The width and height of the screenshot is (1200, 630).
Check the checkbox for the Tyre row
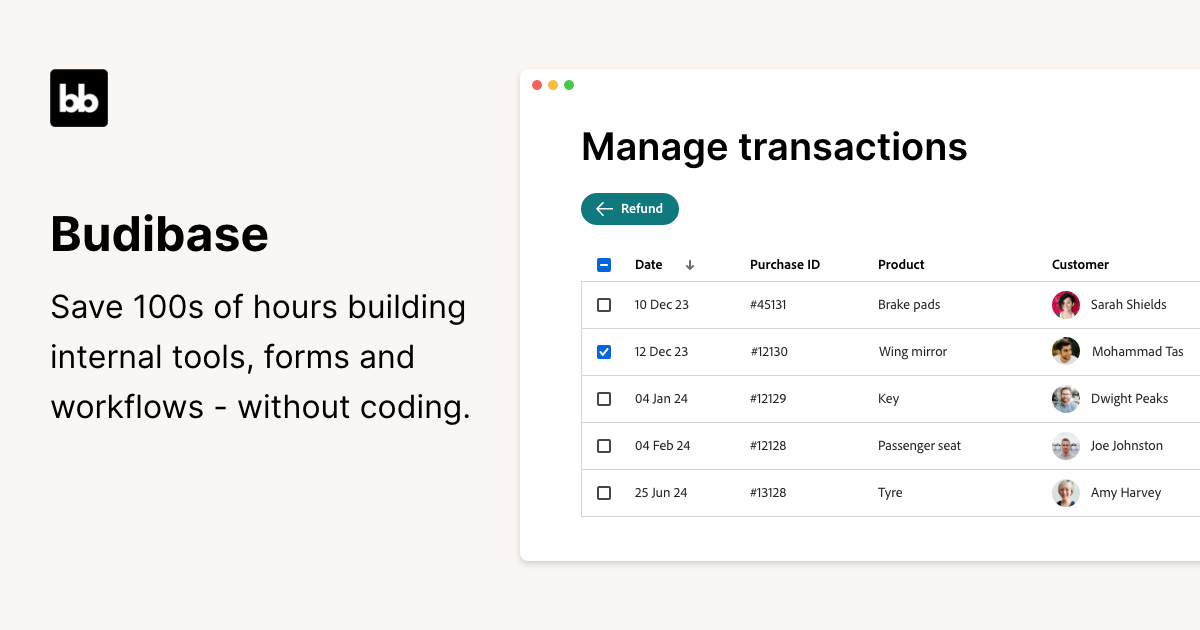point(604,492)
